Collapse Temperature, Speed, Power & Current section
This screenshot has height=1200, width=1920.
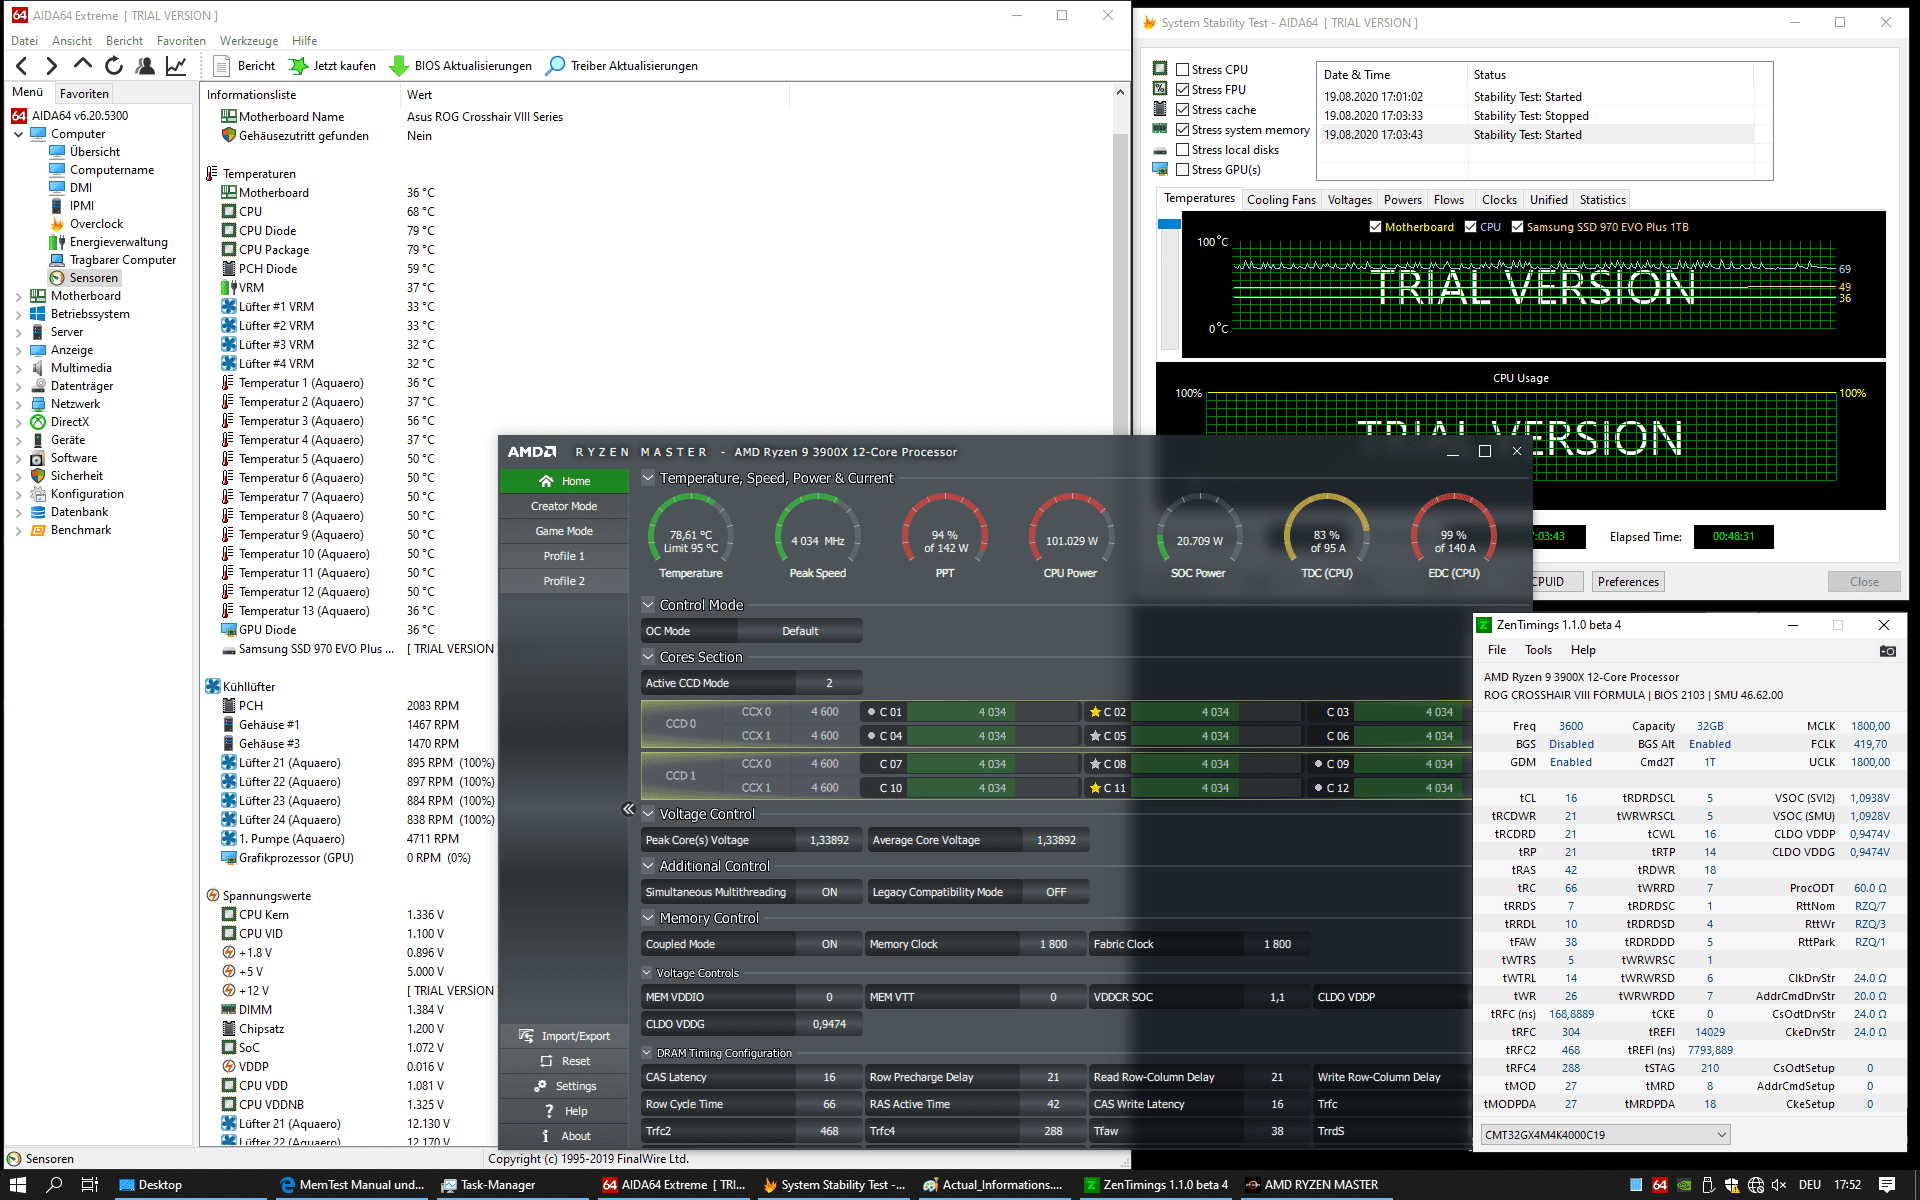coord(648,478)
